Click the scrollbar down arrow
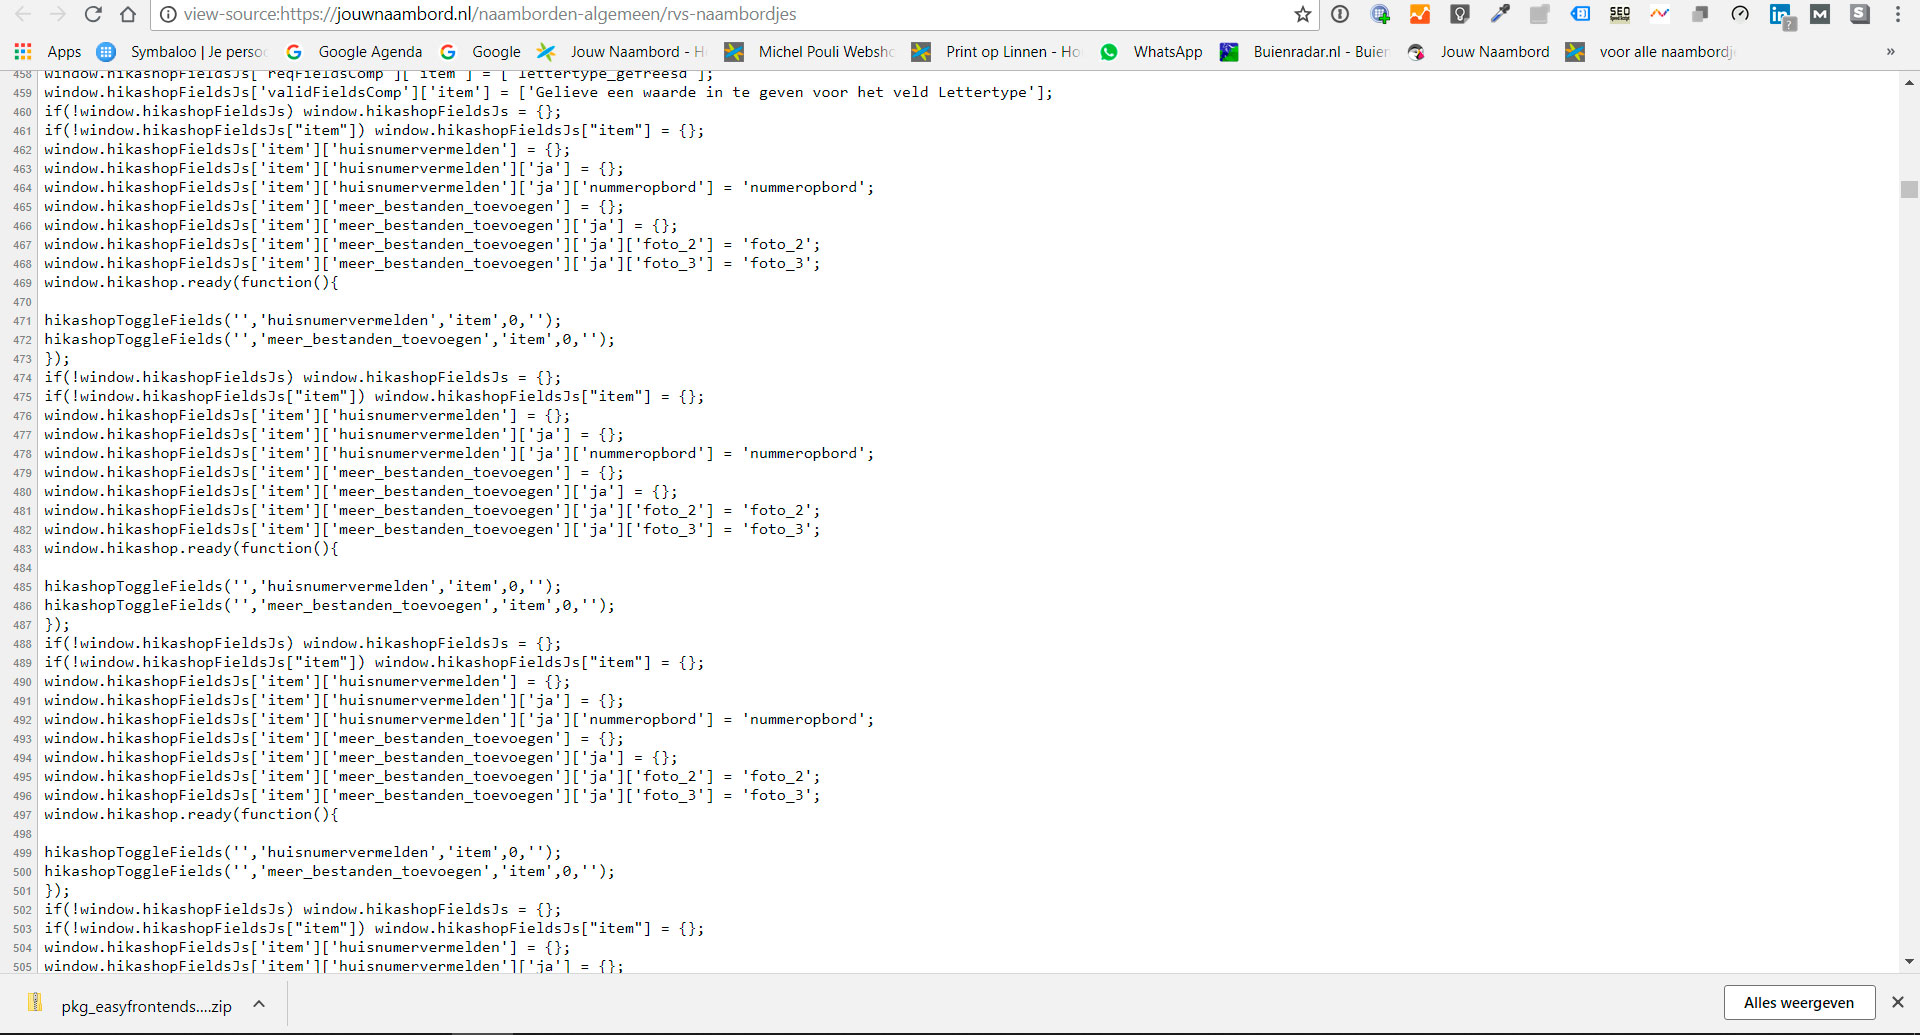 1909,962
